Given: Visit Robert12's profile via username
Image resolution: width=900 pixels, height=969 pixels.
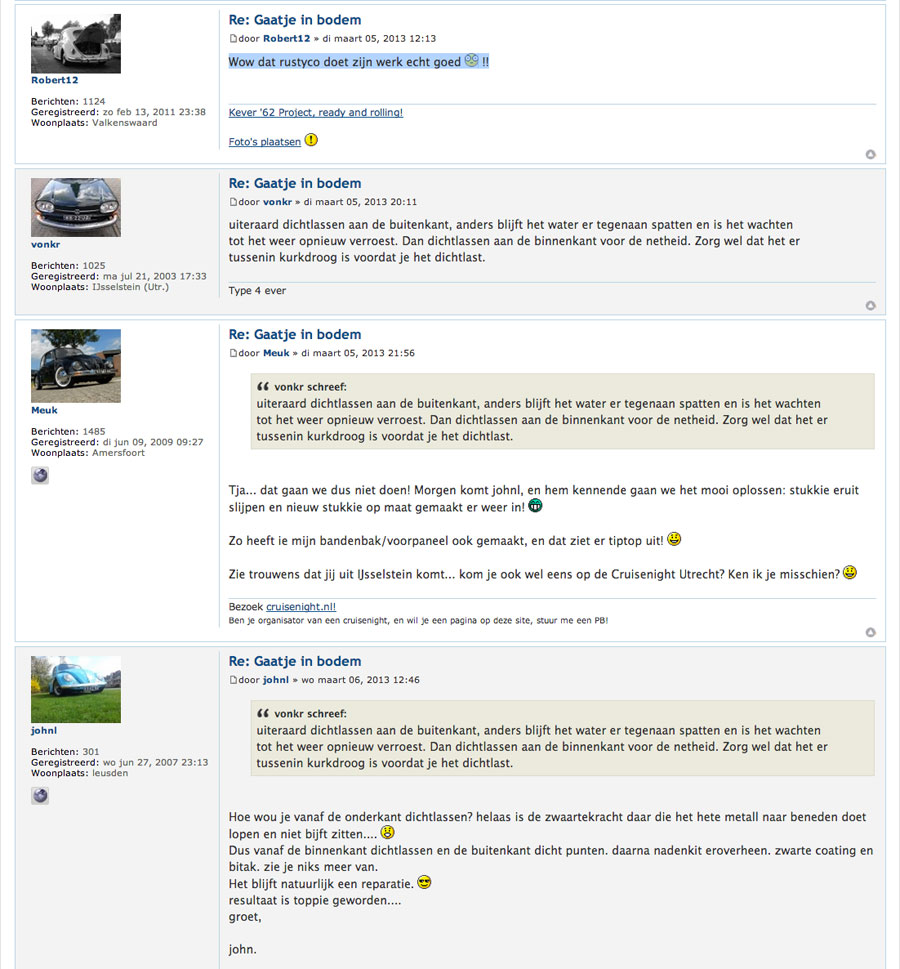Looking at the screenshot, I should pyautogui.click(x=54, y=80).
